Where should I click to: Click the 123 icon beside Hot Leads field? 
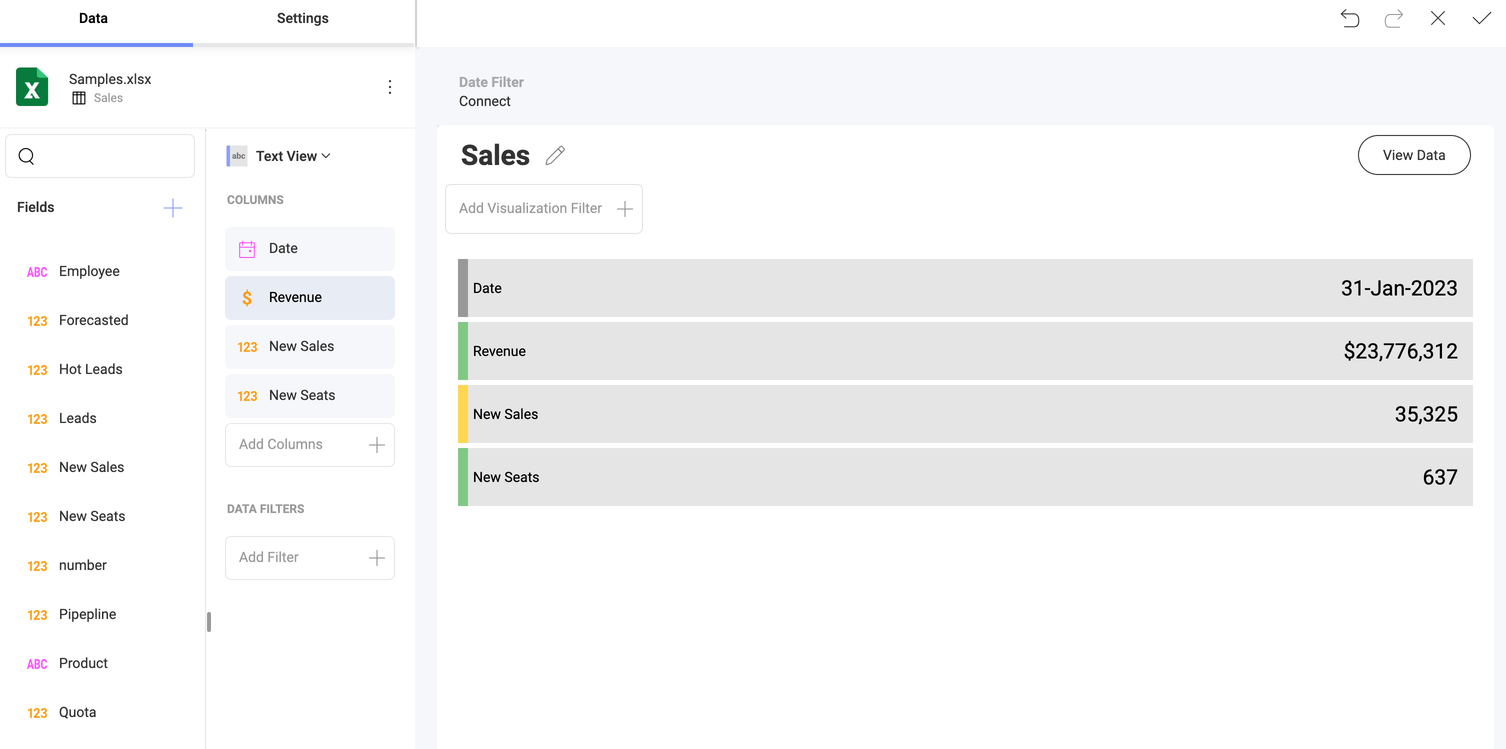point(37,370)
